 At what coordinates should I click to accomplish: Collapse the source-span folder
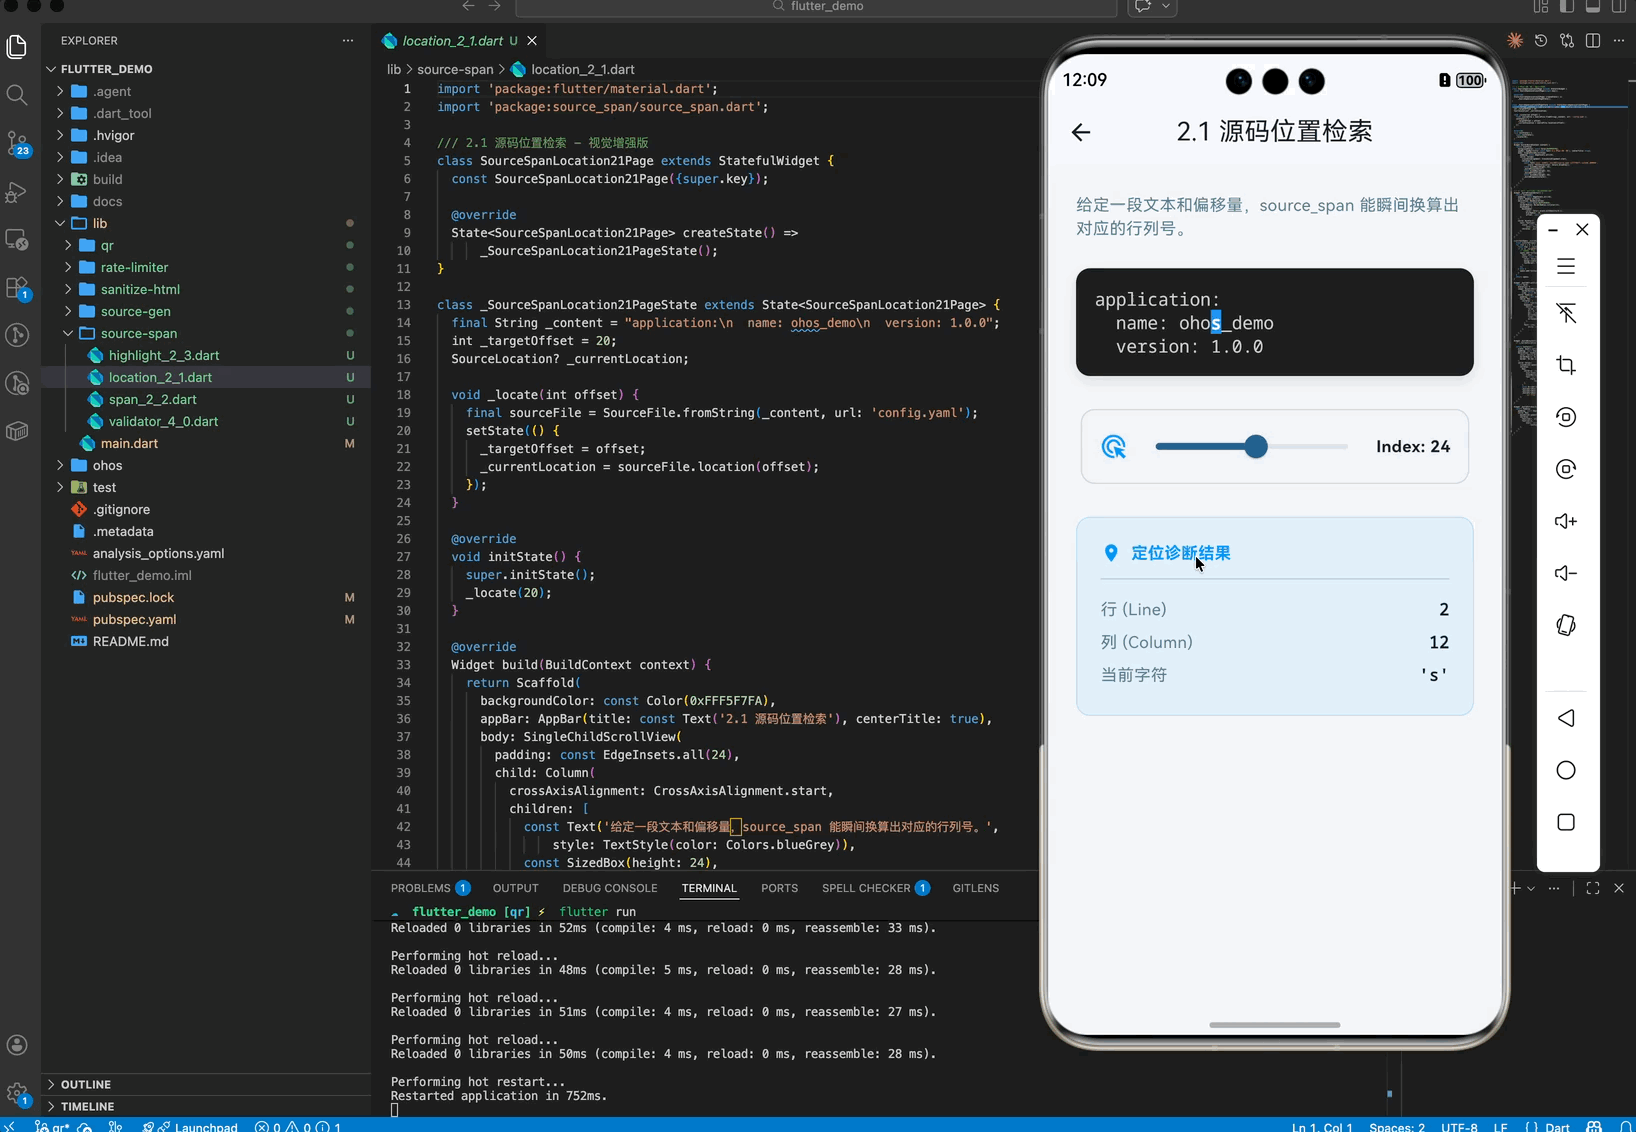point(68,333)
